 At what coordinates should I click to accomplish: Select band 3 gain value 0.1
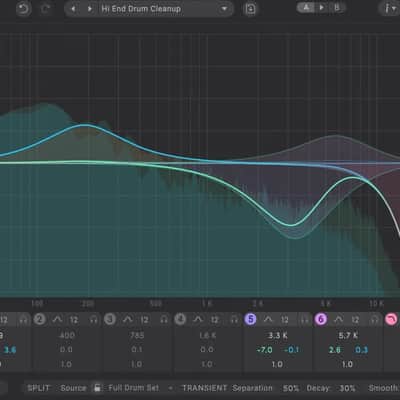click(137, 350)
